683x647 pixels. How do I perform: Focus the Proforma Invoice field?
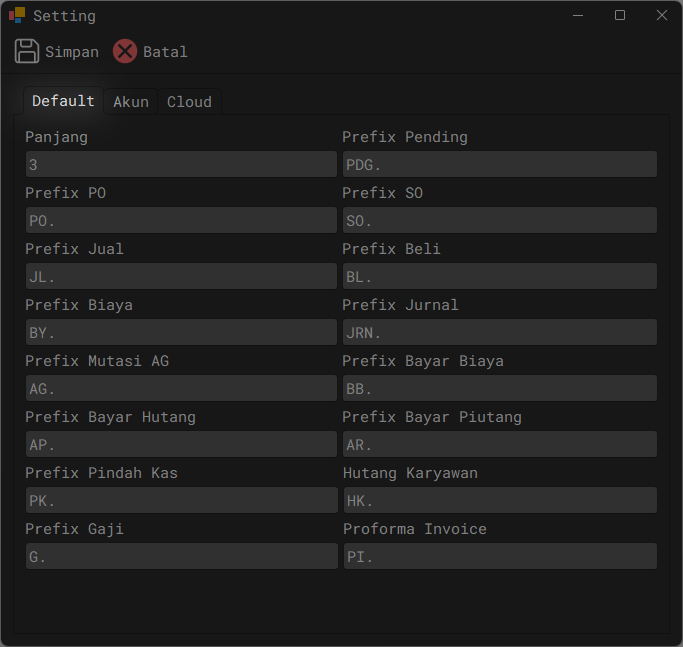499,556
